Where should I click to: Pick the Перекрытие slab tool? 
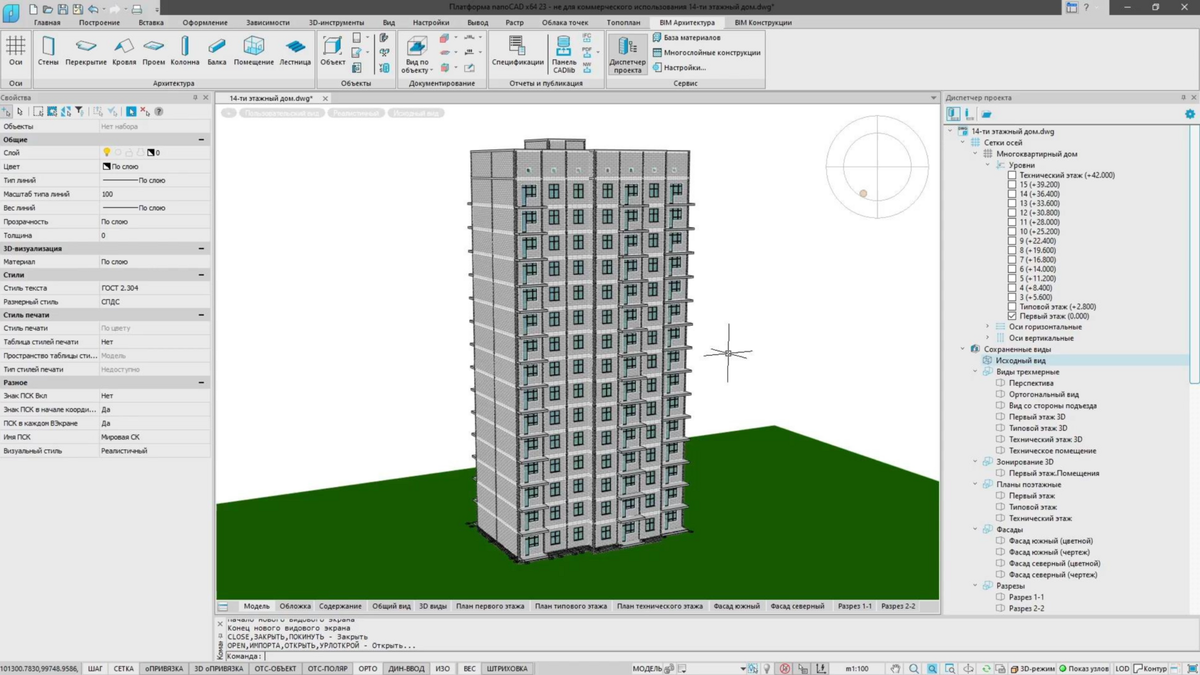(x=86, y=52)
